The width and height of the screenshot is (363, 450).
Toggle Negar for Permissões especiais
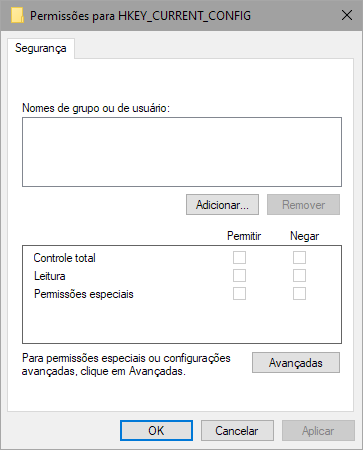(x=299, y=294)
